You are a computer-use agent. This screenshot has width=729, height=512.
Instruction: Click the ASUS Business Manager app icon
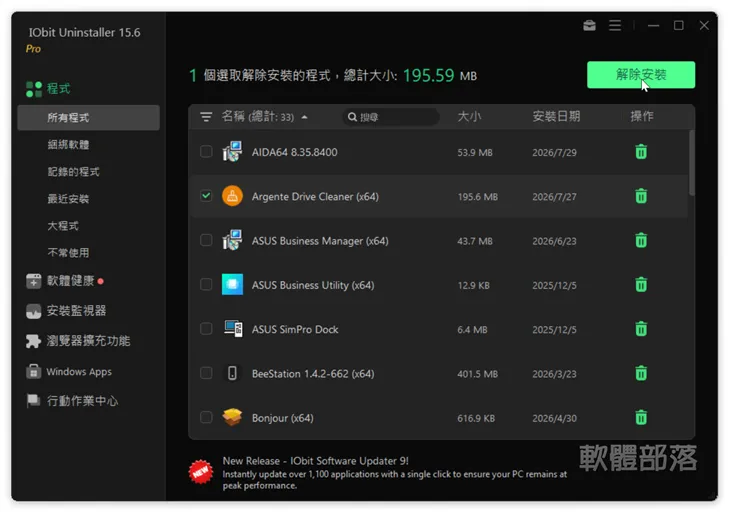point(232,240)
